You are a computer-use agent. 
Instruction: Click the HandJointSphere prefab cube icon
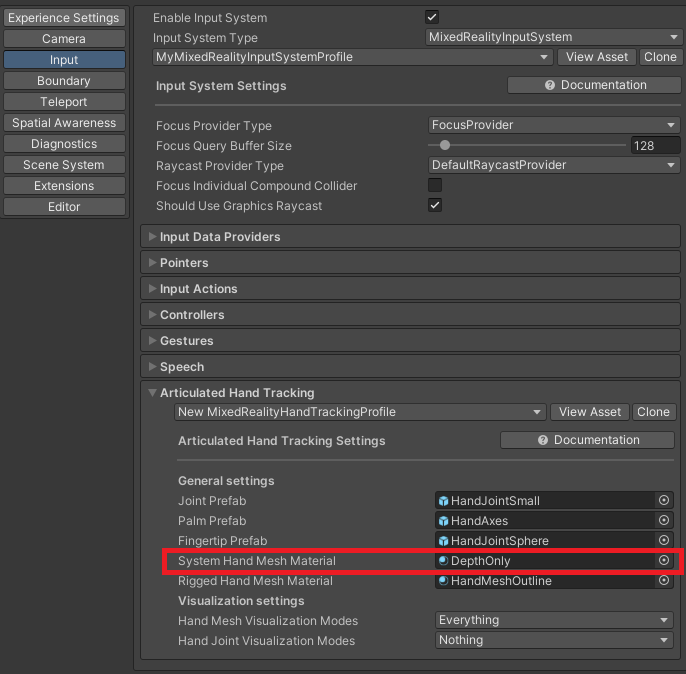coord(443,541)
